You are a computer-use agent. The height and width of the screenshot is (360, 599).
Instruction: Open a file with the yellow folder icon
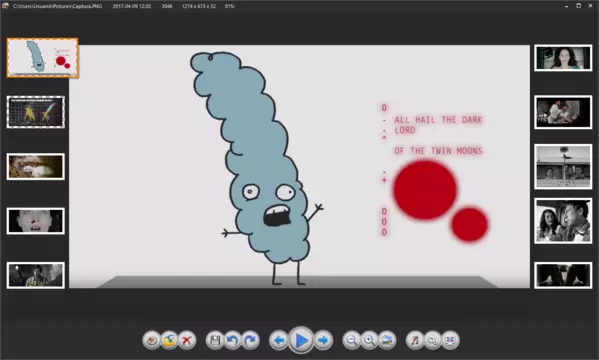[169, 340]
